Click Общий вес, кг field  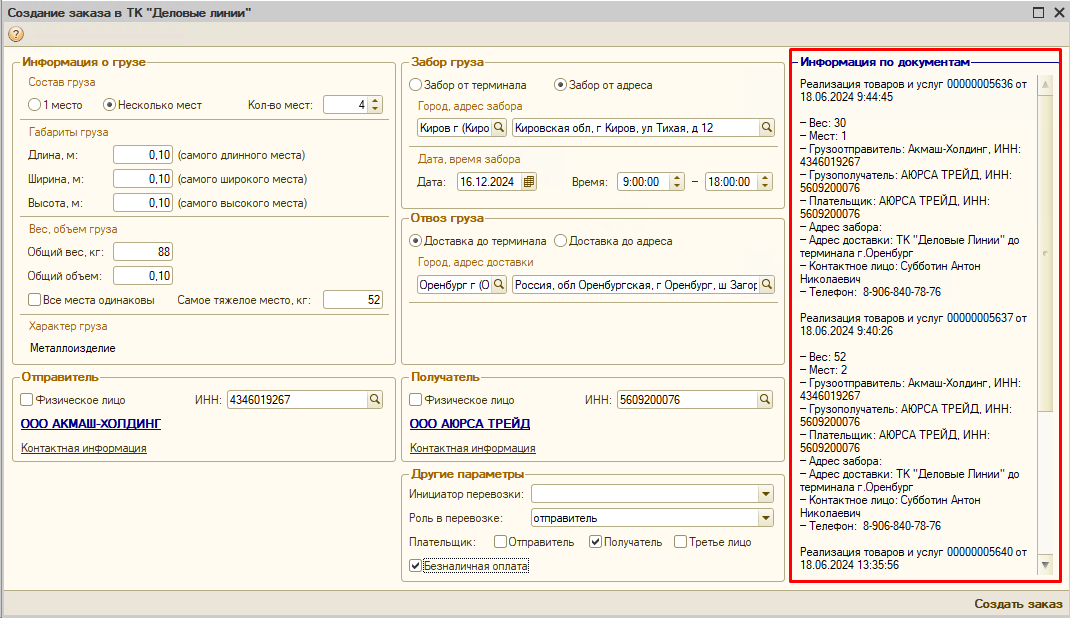coord(143,252)
